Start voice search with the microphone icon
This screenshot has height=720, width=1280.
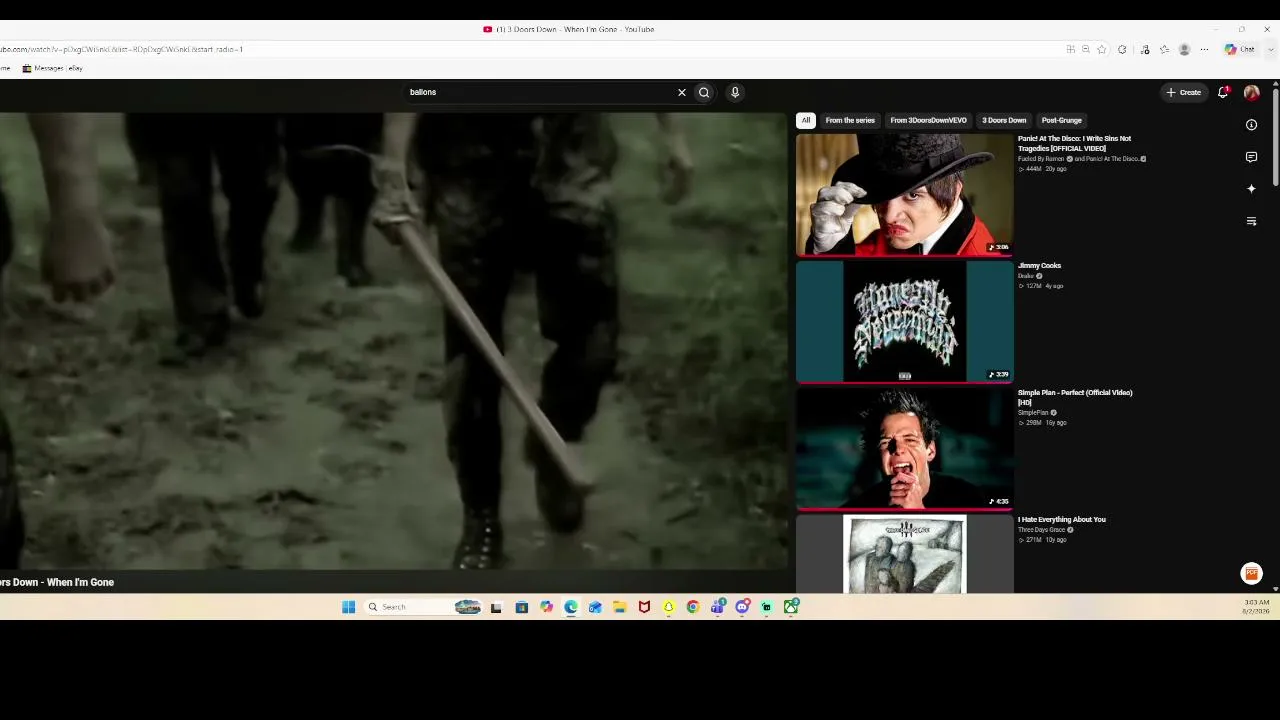[735, 92]
